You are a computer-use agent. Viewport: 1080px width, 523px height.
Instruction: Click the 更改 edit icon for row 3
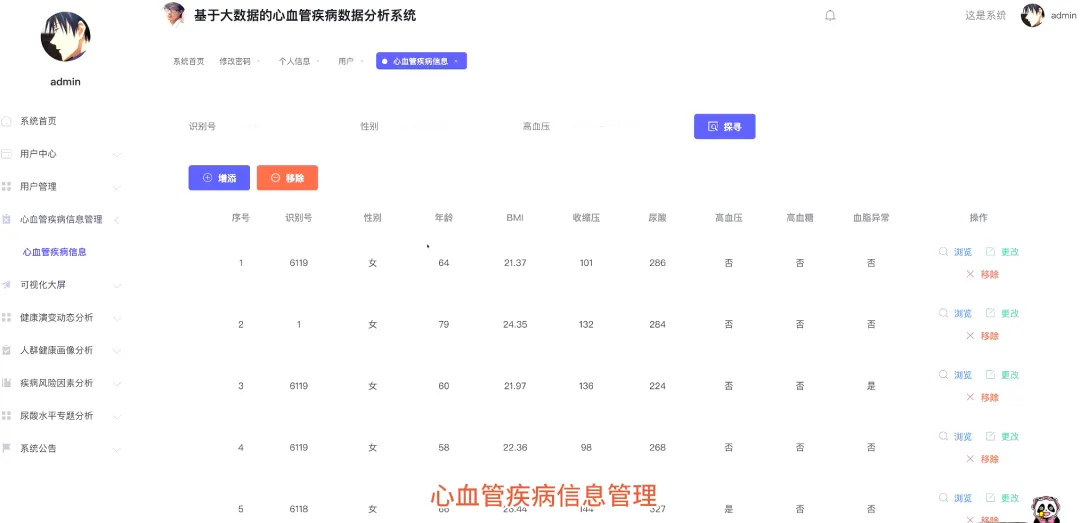(x=990, y=375)
